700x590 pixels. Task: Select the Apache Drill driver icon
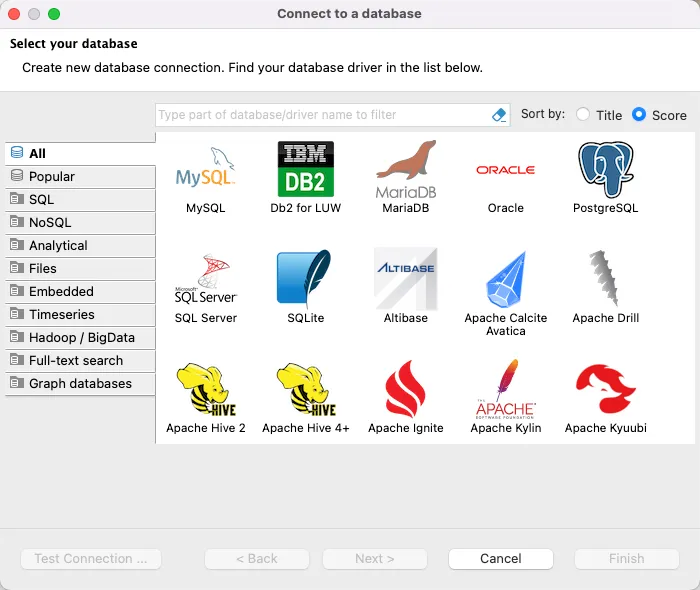tap(605, 278)
